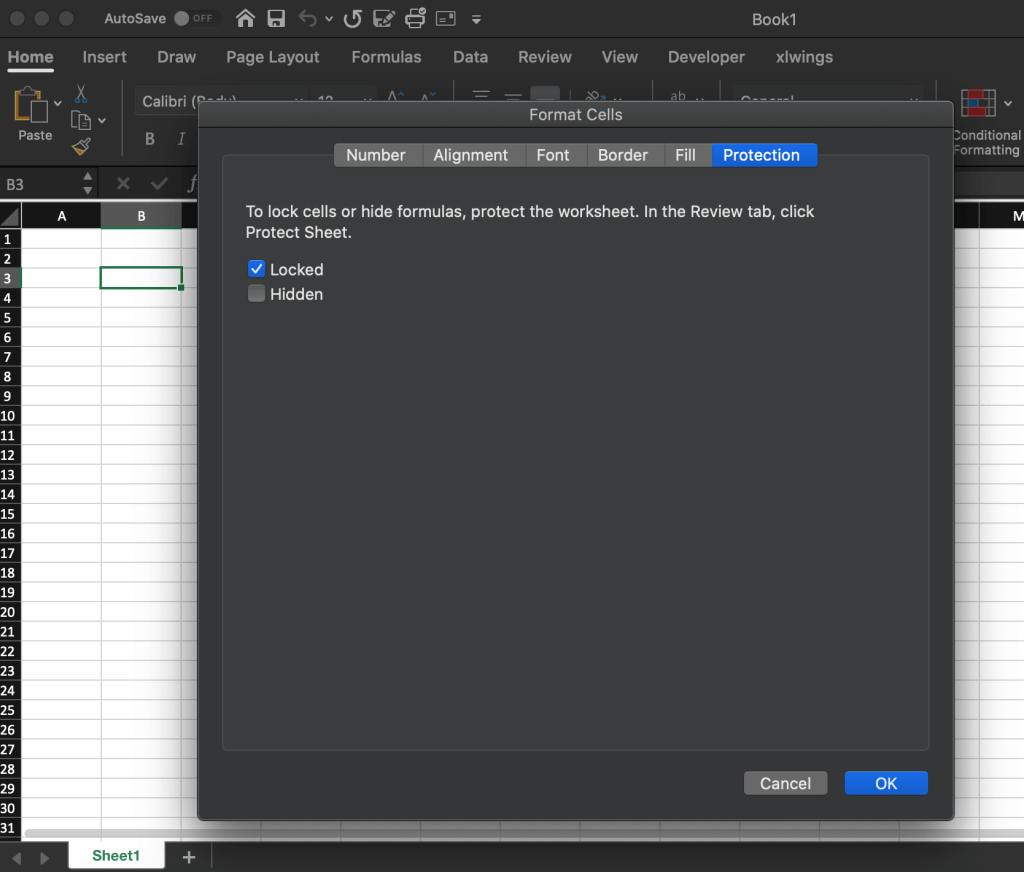The height and width of the screenshot is (872, 1024).
Task: Click the Home icon in quick access toolbar
Action: pyautogui.click(x=245, y=19)
